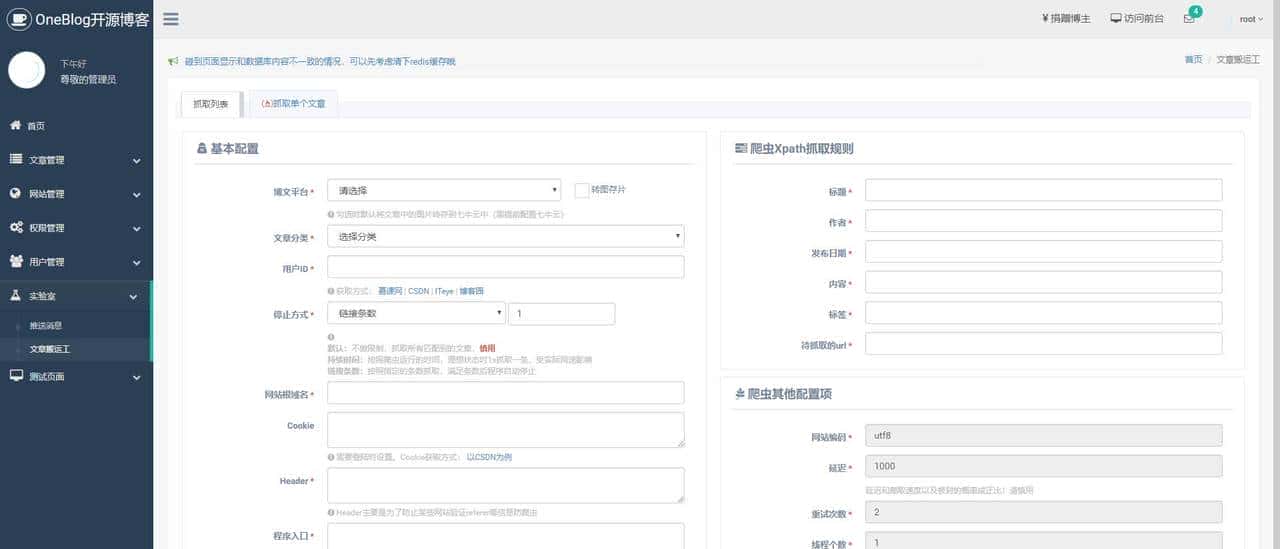
Task: Click the gears icon beside 权限管理
Action: [x=17, y=227]
